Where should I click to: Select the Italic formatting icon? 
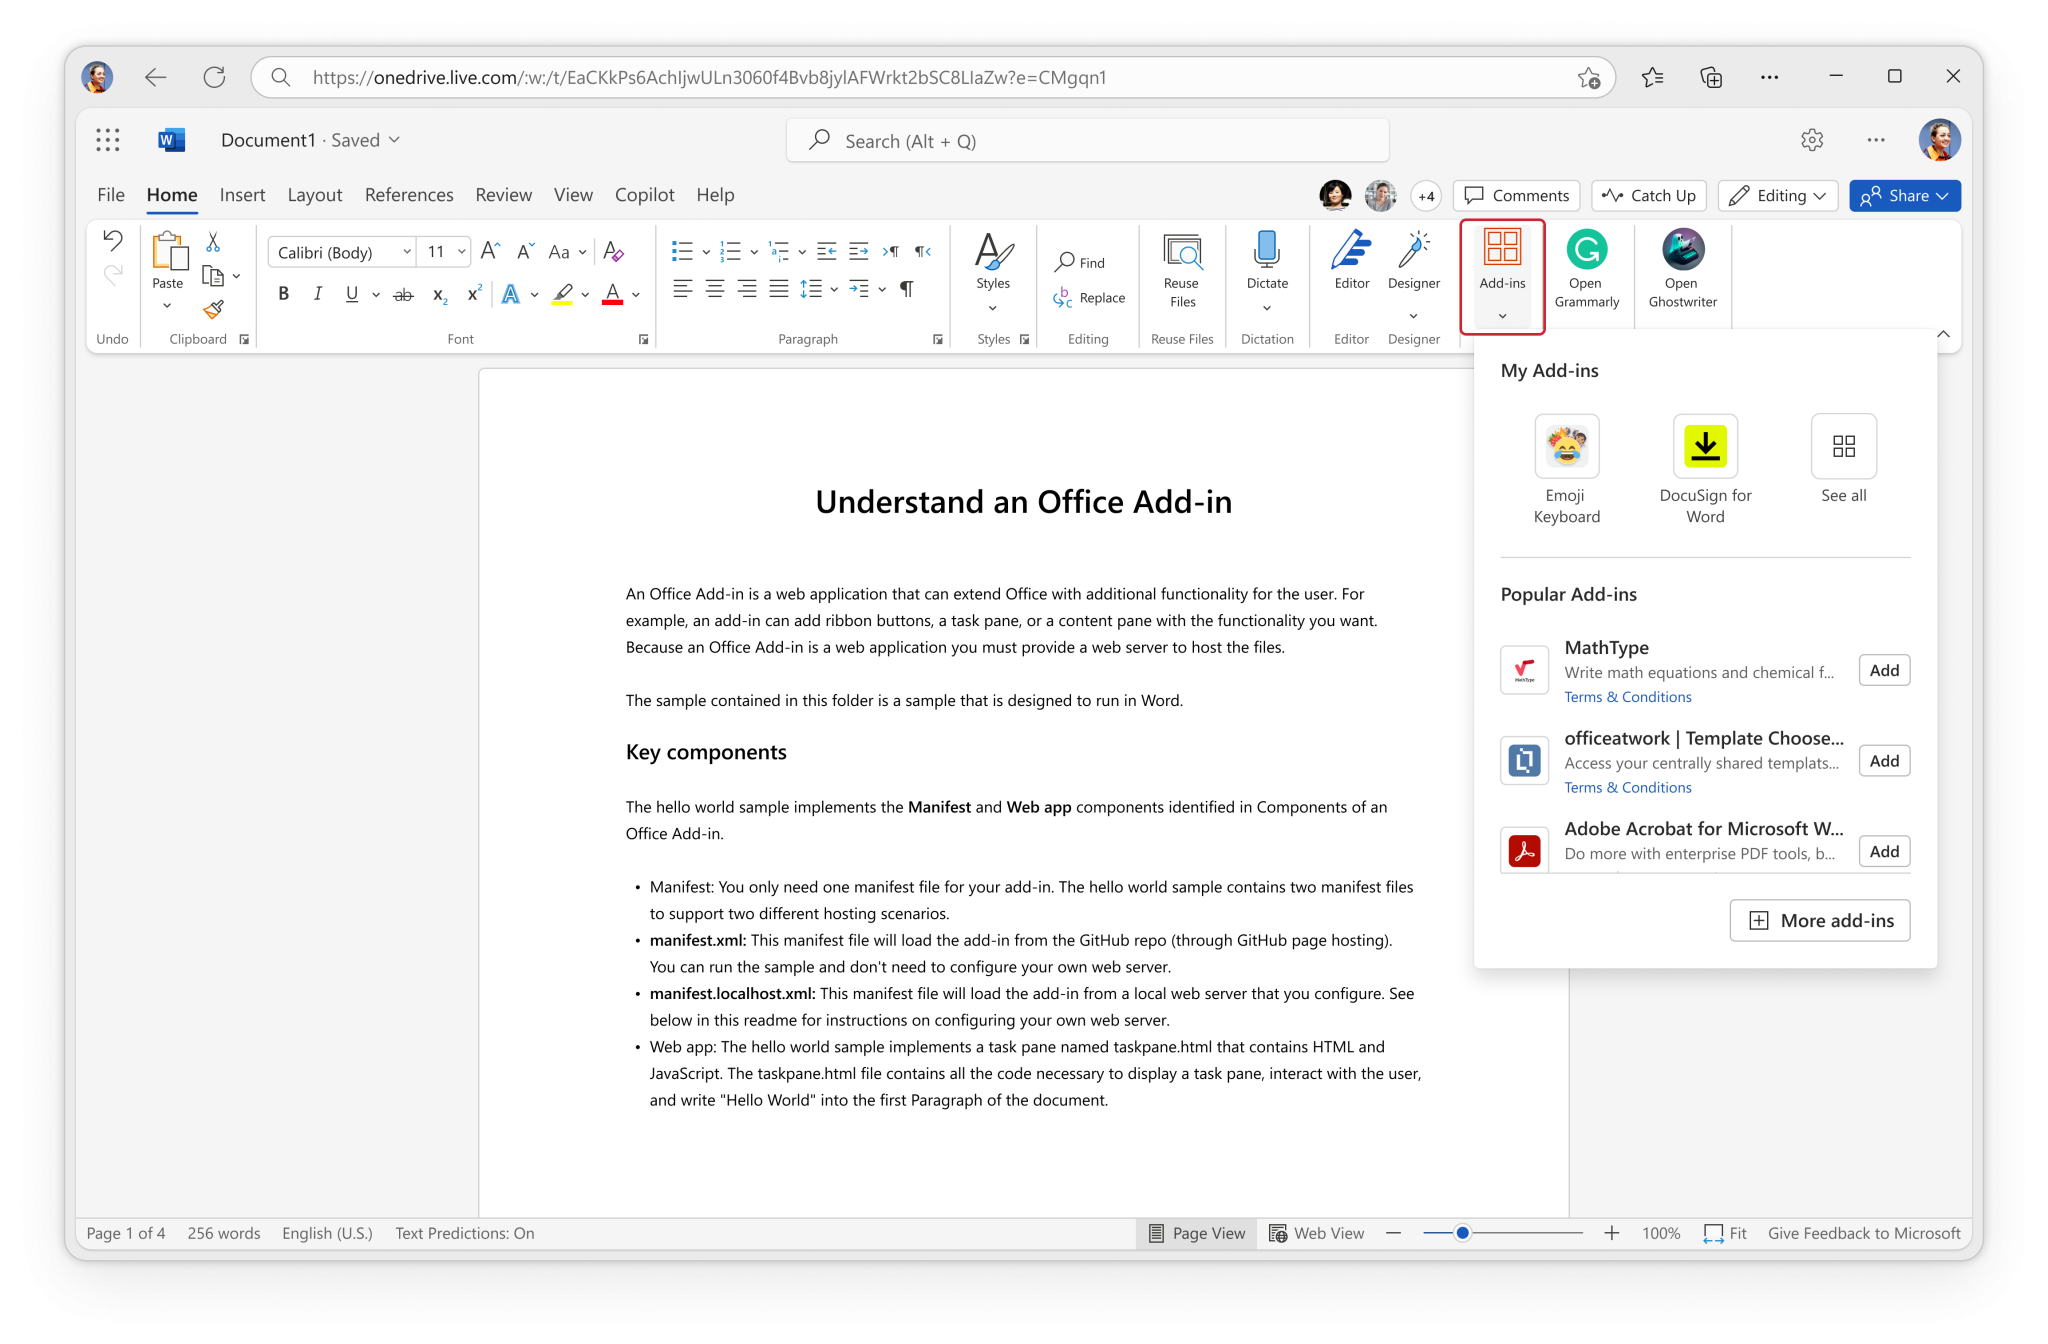pos(316,297)
